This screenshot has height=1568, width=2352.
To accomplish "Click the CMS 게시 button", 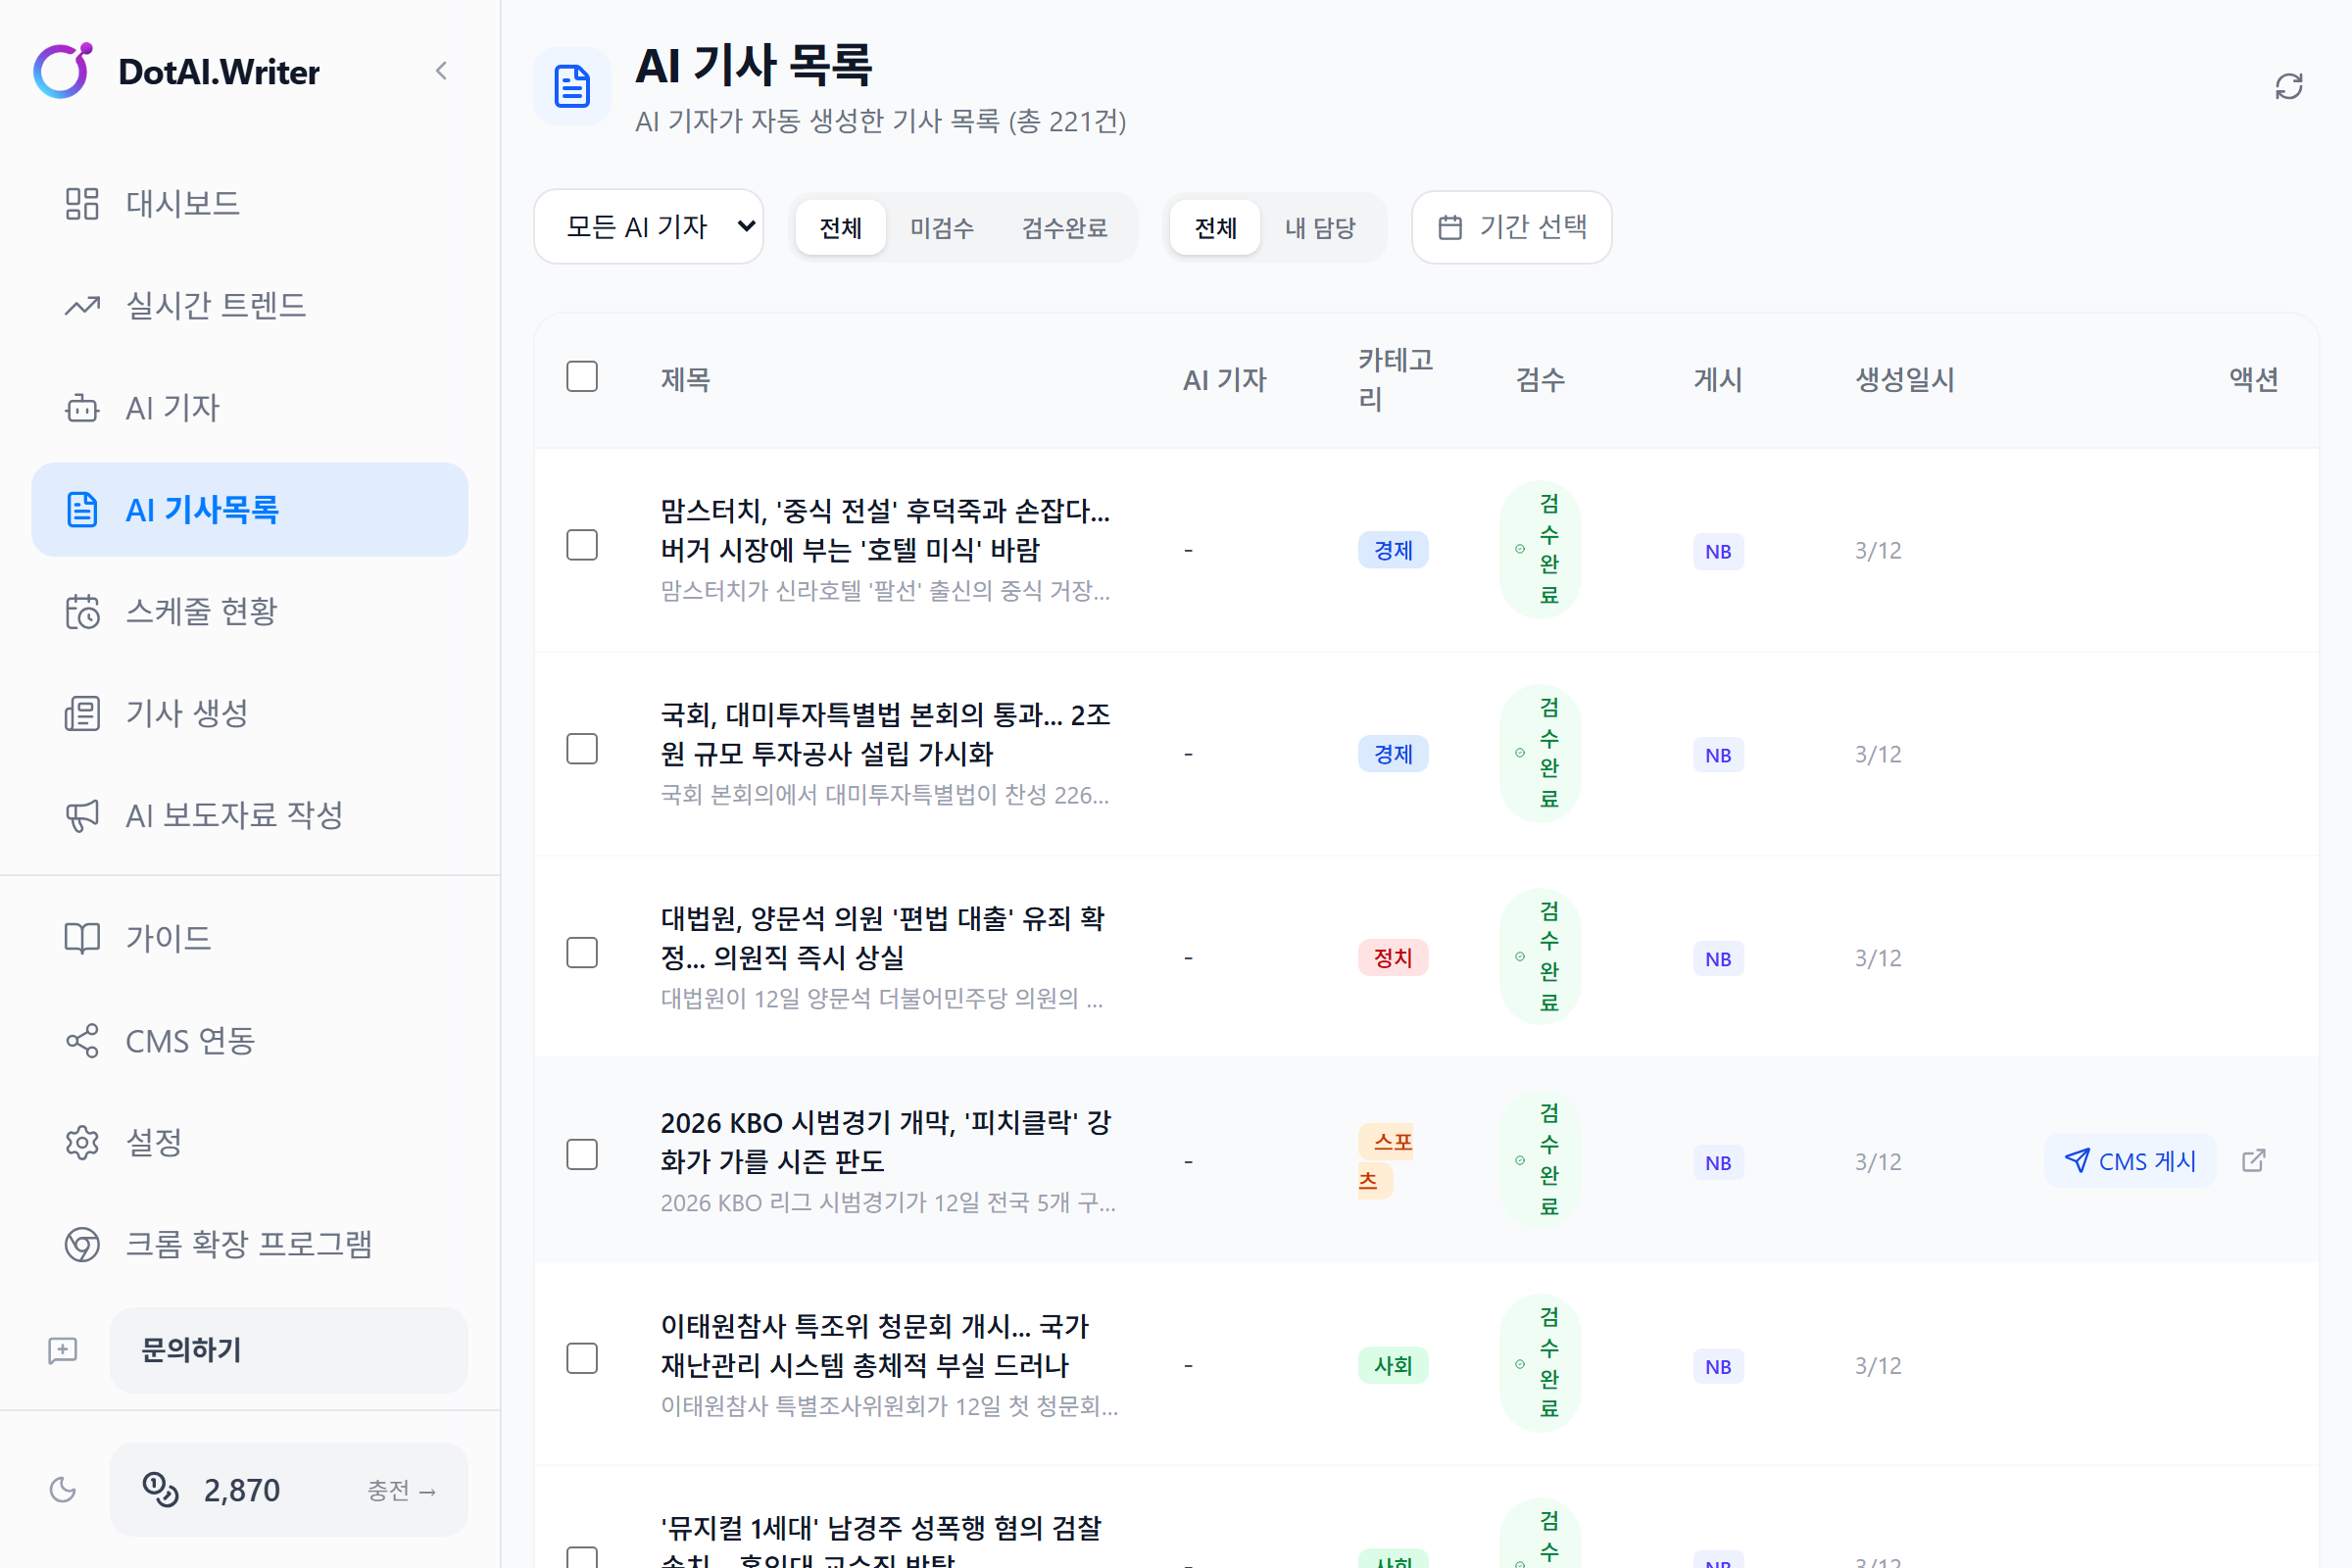I will click(x=2130, y=1161).
